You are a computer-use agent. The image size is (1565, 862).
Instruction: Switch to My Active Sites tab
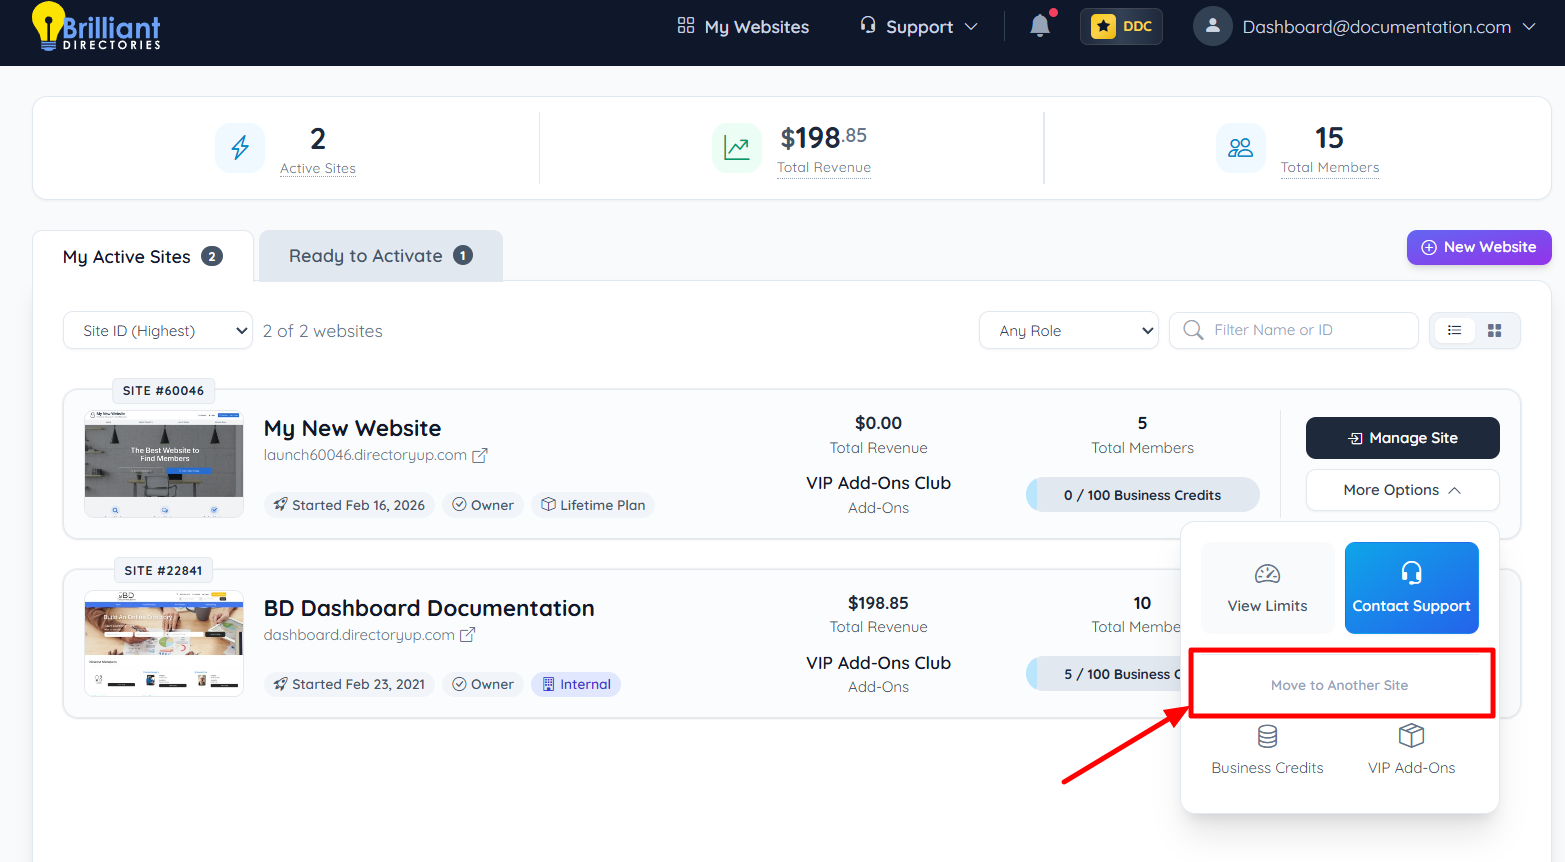[x=143, y=257]
